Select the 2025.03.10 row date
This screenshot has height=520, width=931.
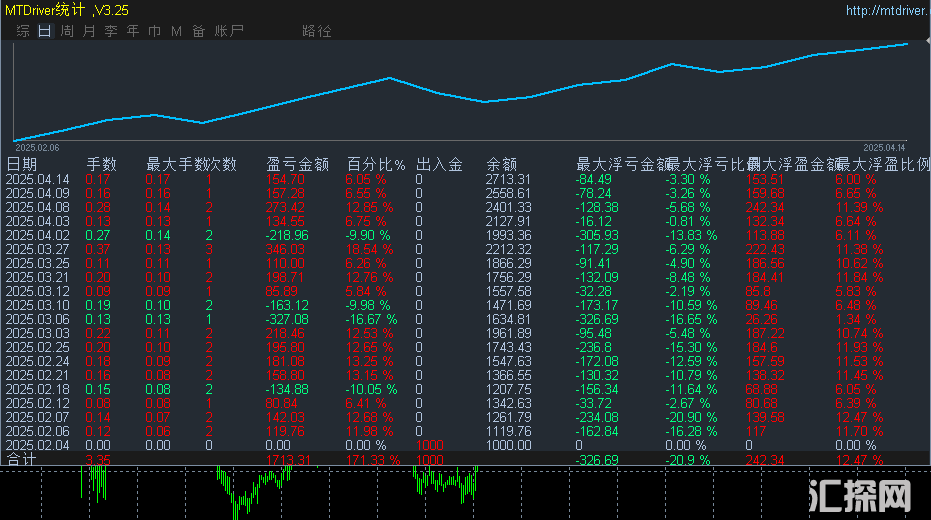click(x=37, y=305)
